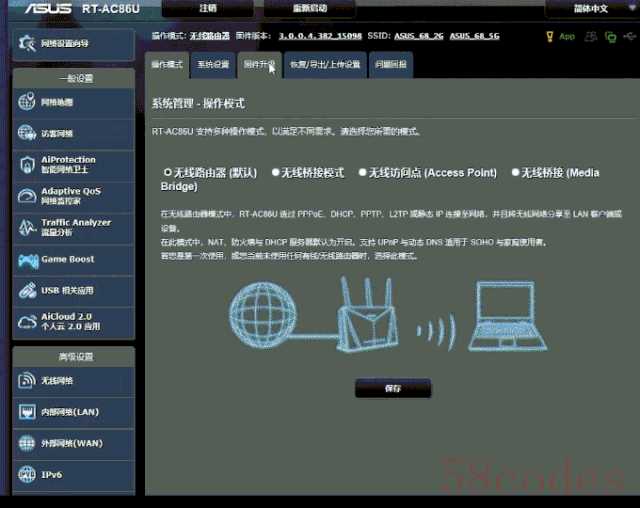Open the ASUS_68_5G SSID link
The width and height of the screenshot is (640, 508).
click(x=474, y=36)
